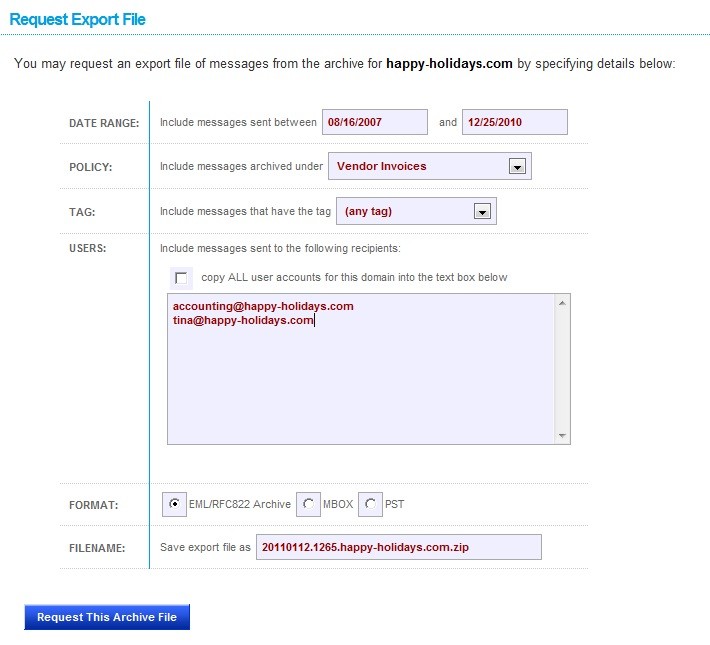Screen dimensions: 710x645
Task: Click the recipients box scroll up arrow
Action: 562,303
